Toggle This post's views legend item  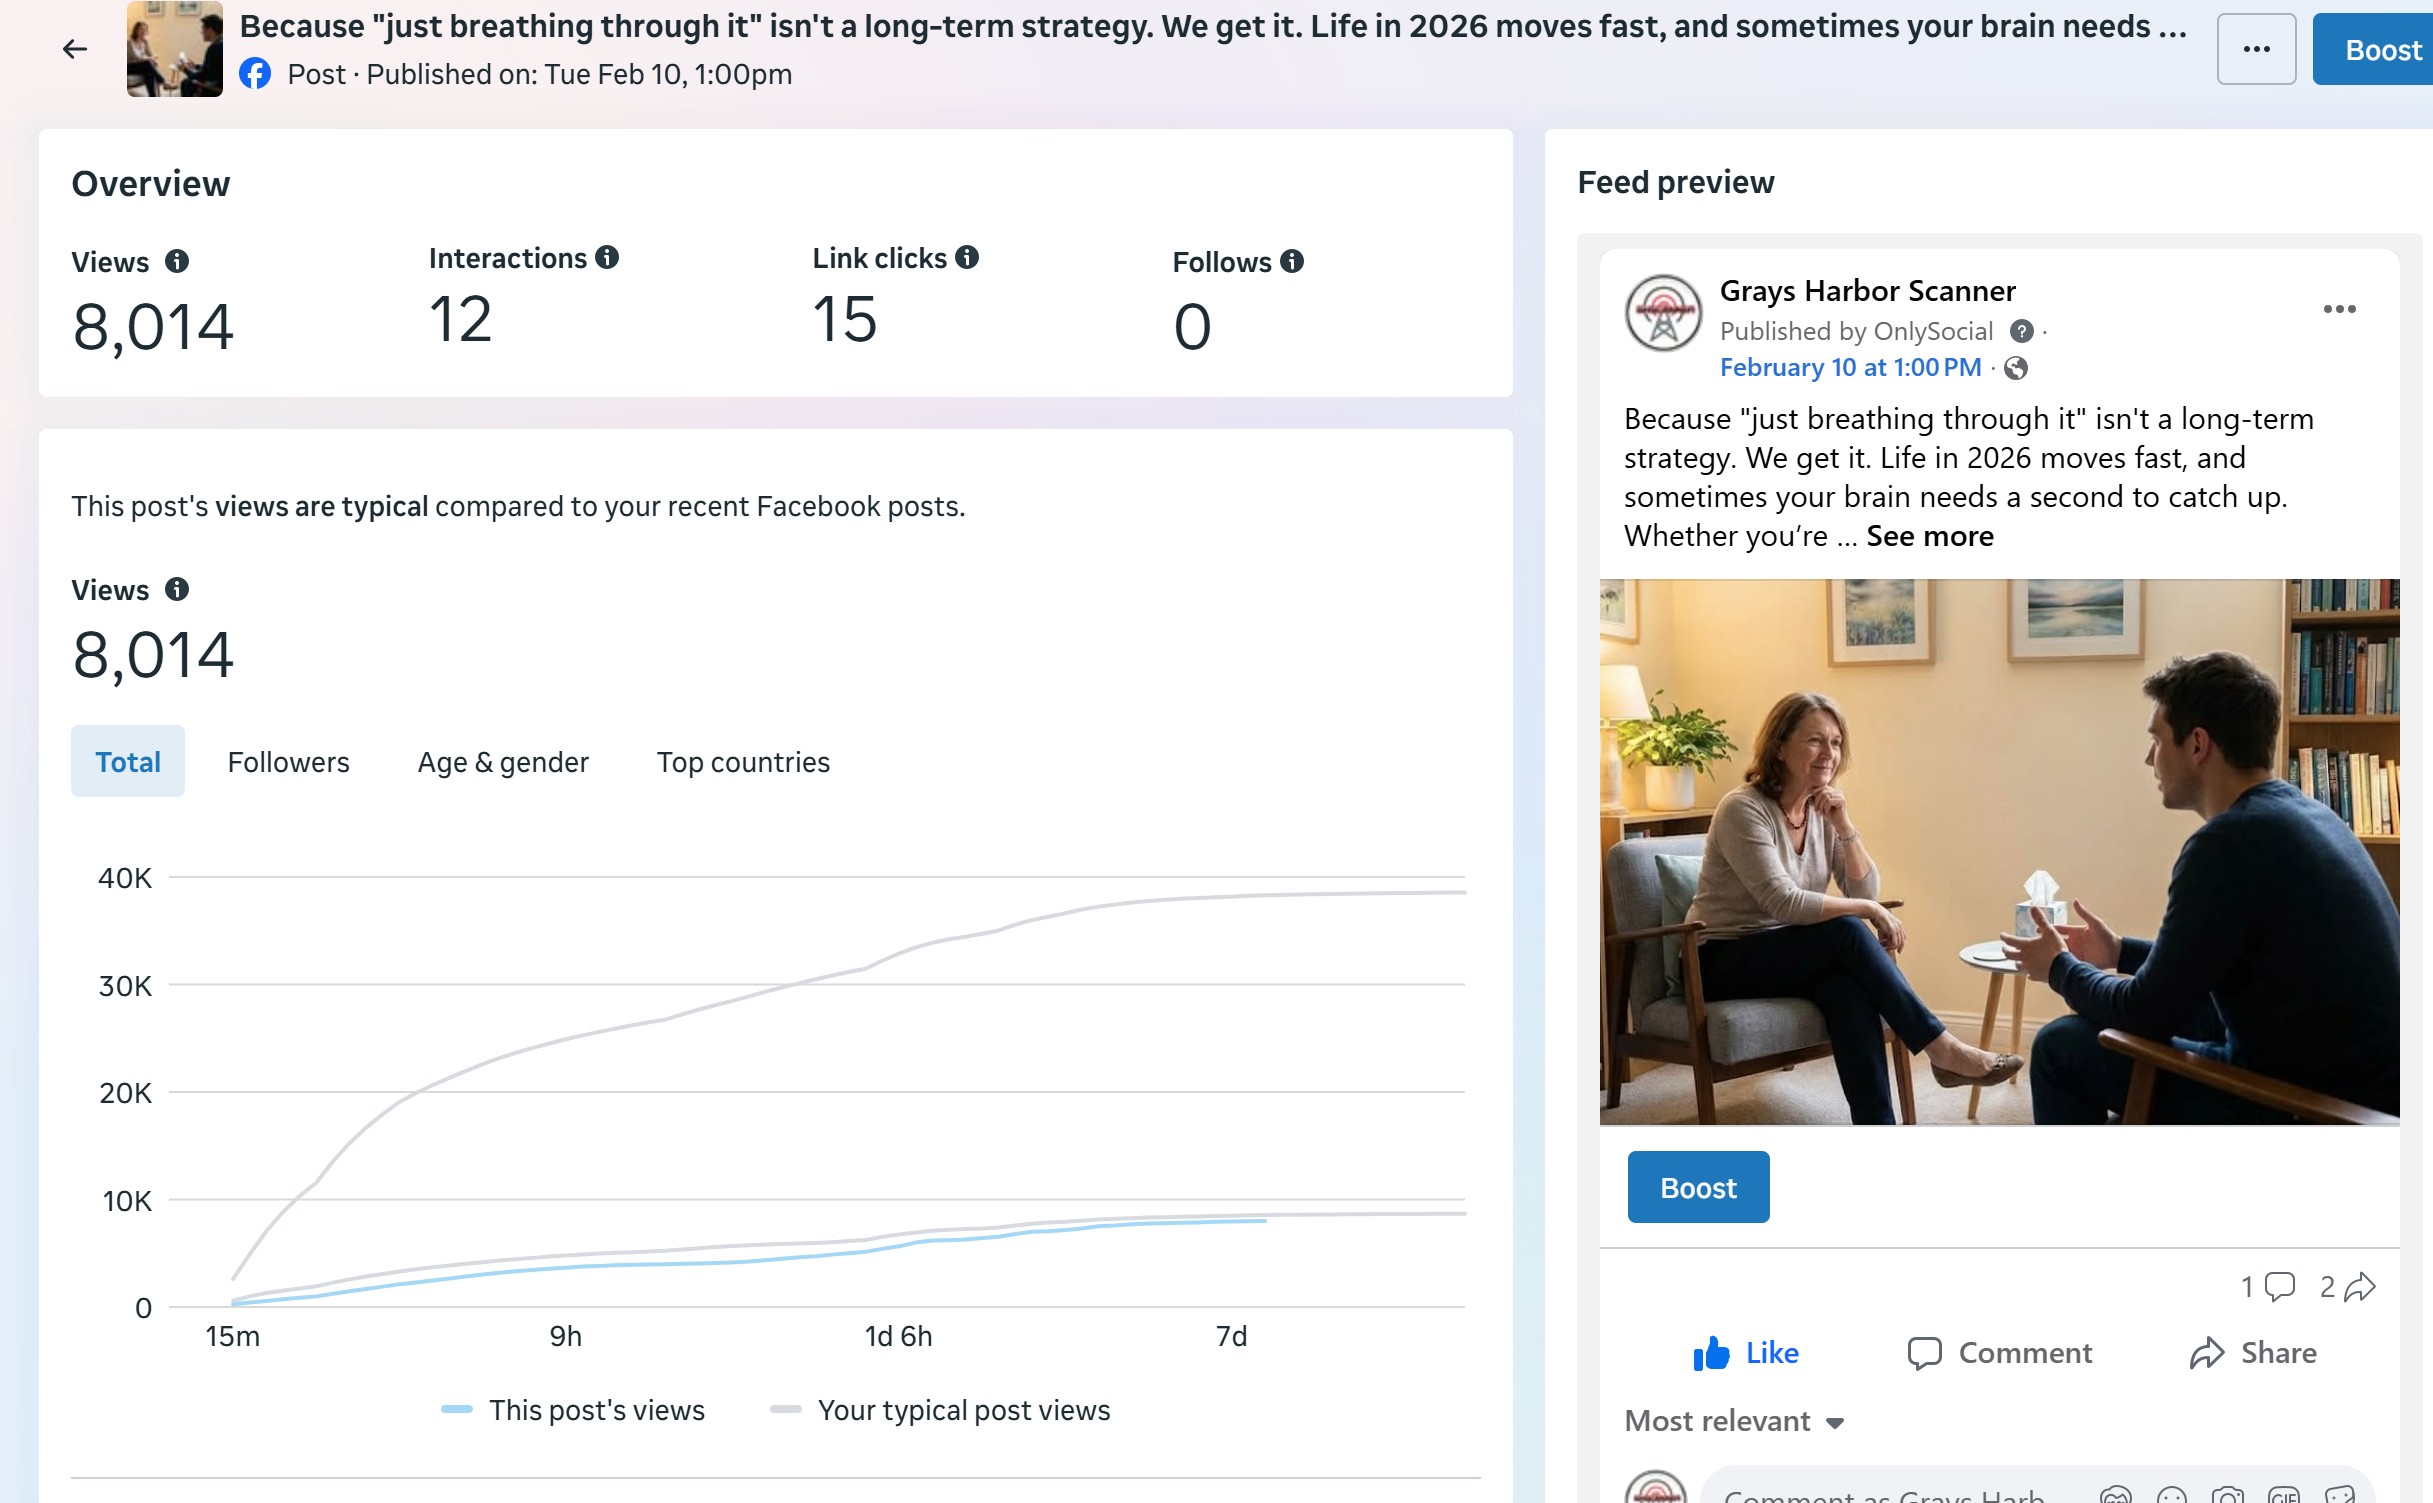tap(574, 1410)
